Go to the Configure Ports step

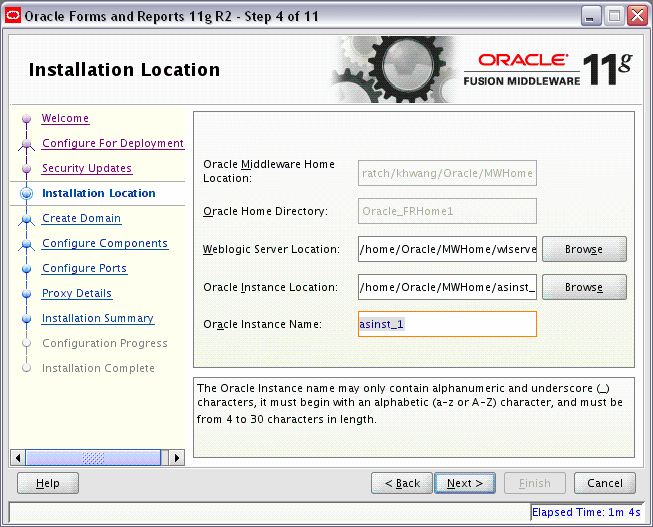85,268
